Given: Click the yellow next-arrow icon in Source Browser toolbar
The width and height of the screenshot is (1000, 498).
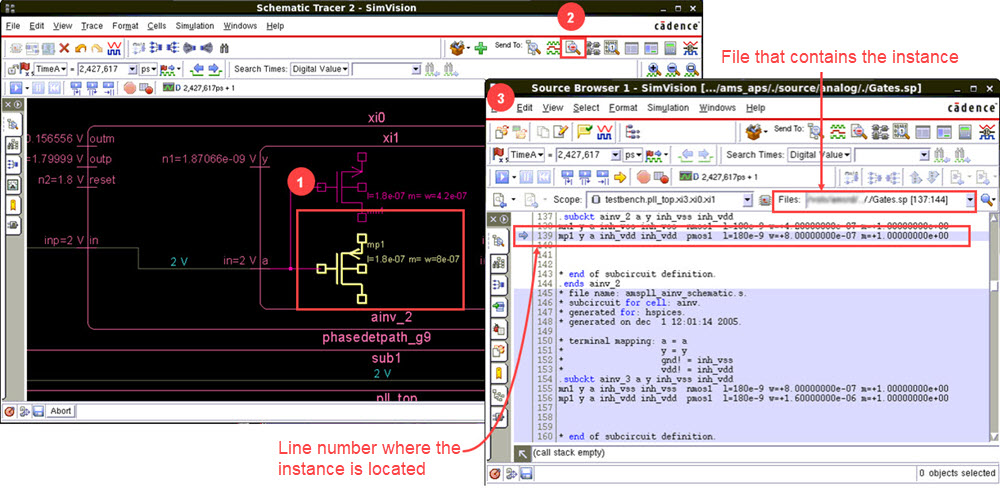Looking at the screenshot, I should [620, 177].
